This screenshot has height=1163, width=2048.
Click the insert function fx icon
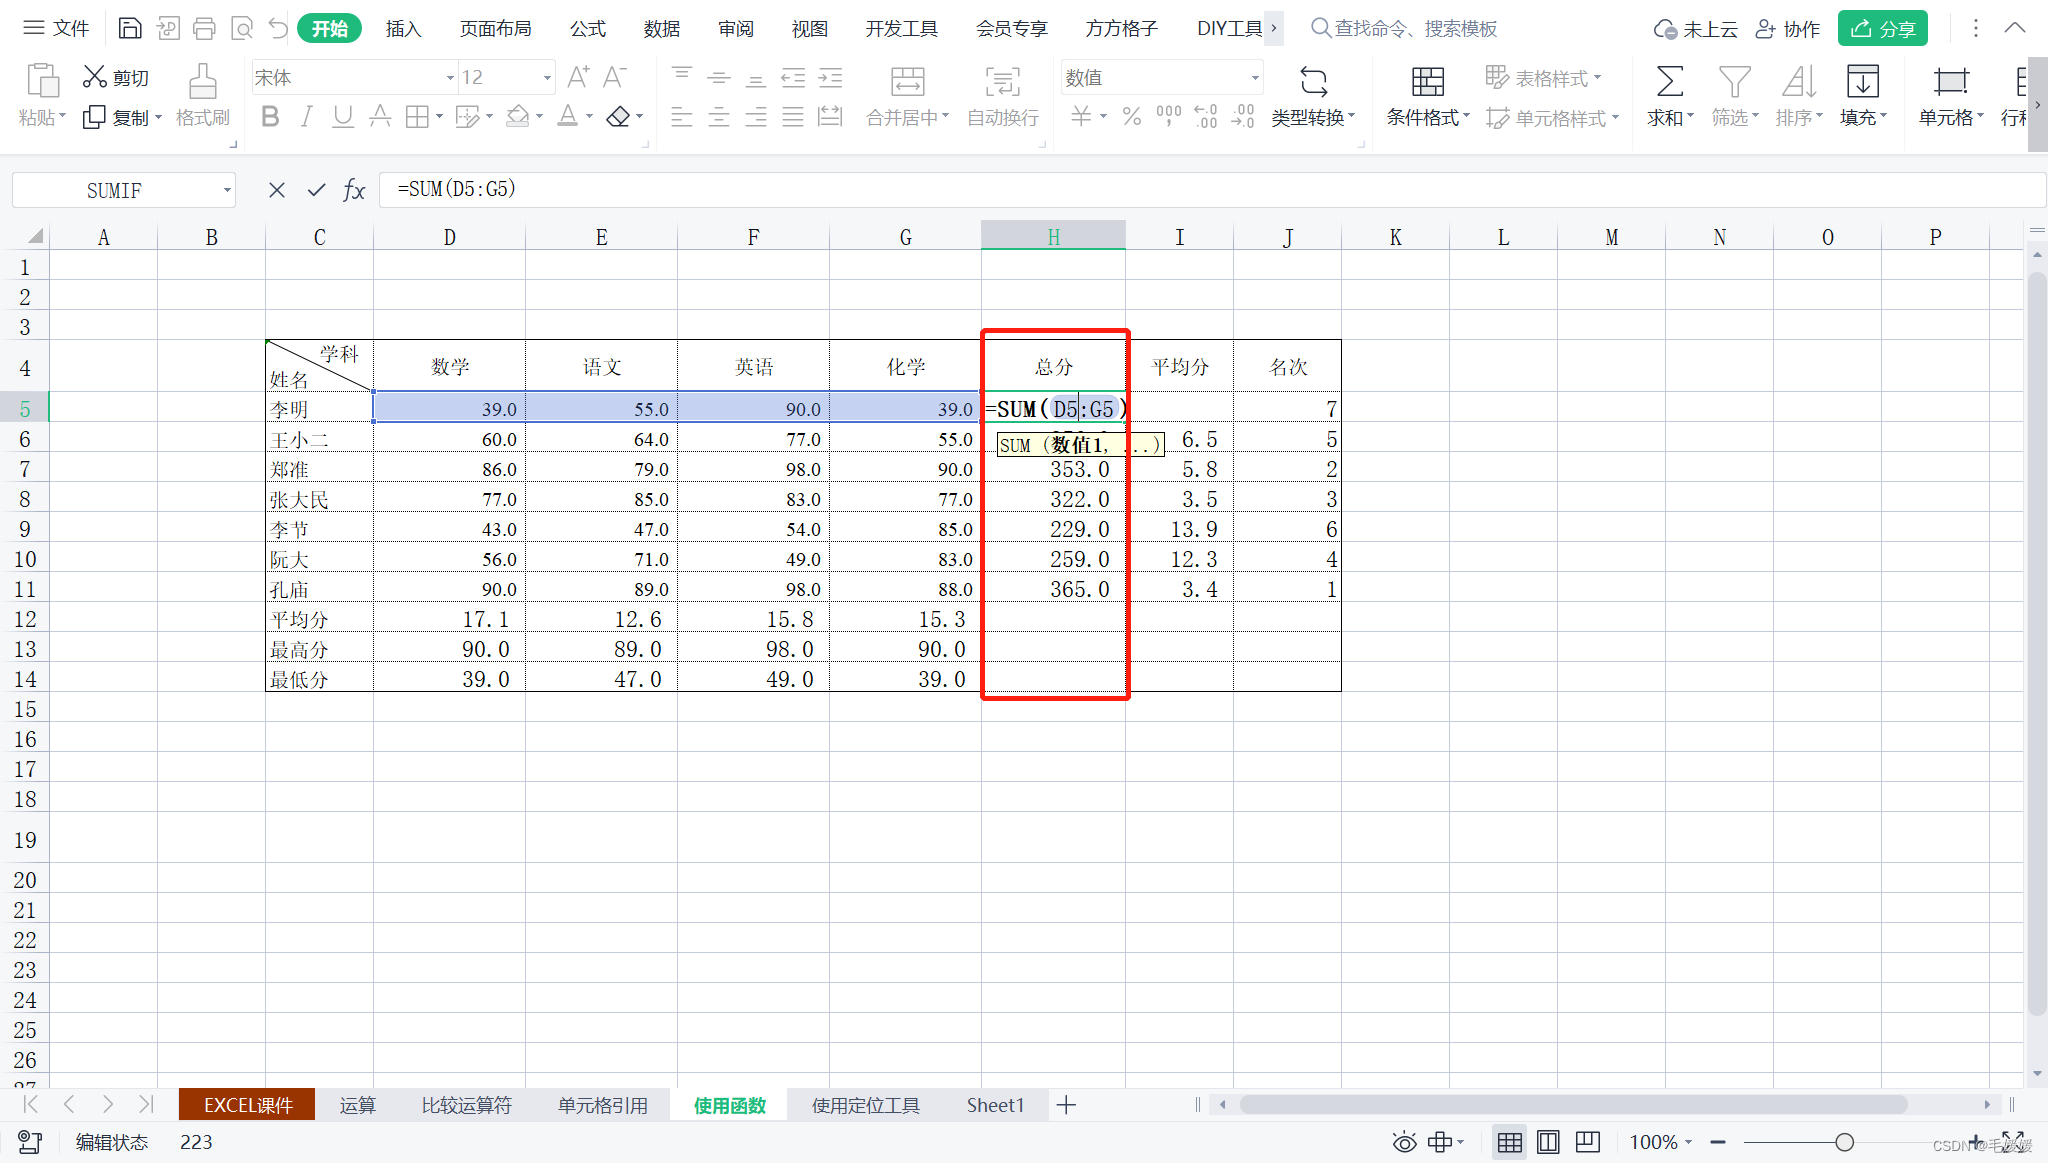tap(354, 189)
